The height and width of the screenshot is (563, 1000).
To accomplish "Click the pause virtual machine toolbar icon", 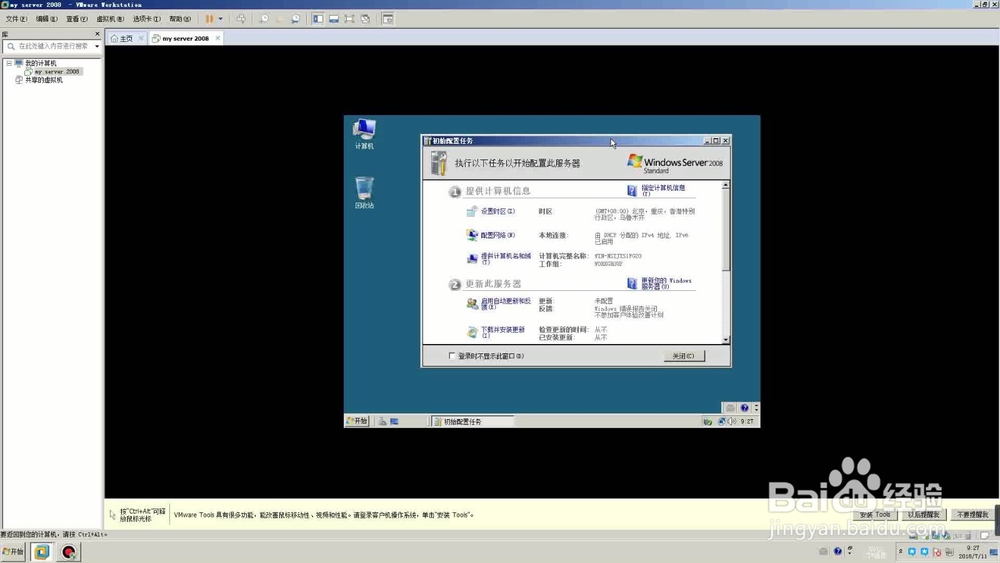I will tap(209, 19).
